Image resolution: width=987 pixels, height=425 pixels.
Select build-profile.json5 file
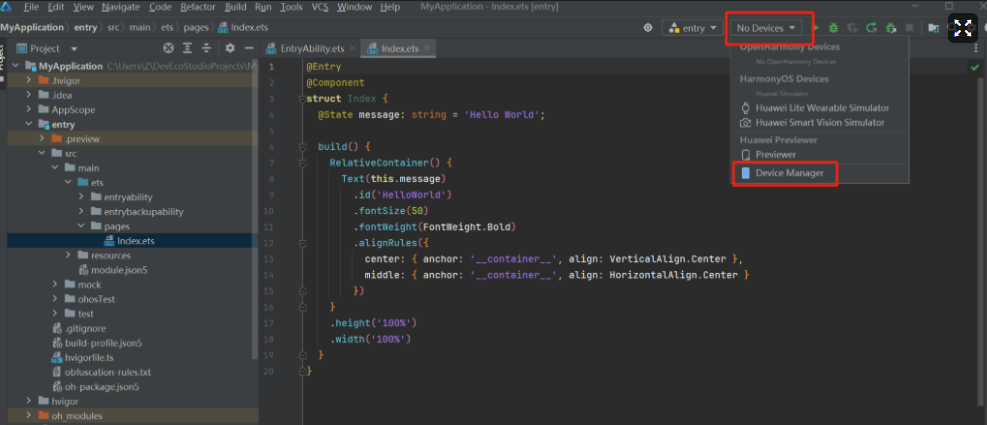click(x=103, y=343)
